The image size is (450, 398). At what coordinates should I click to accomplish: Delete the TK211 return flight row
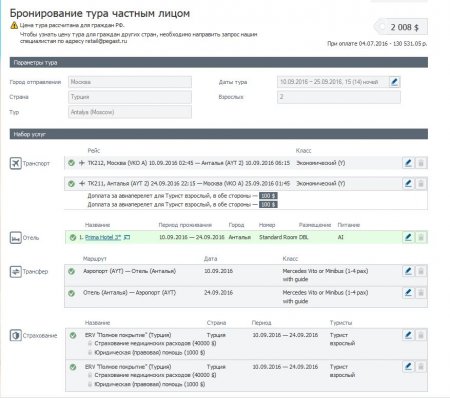421,183
